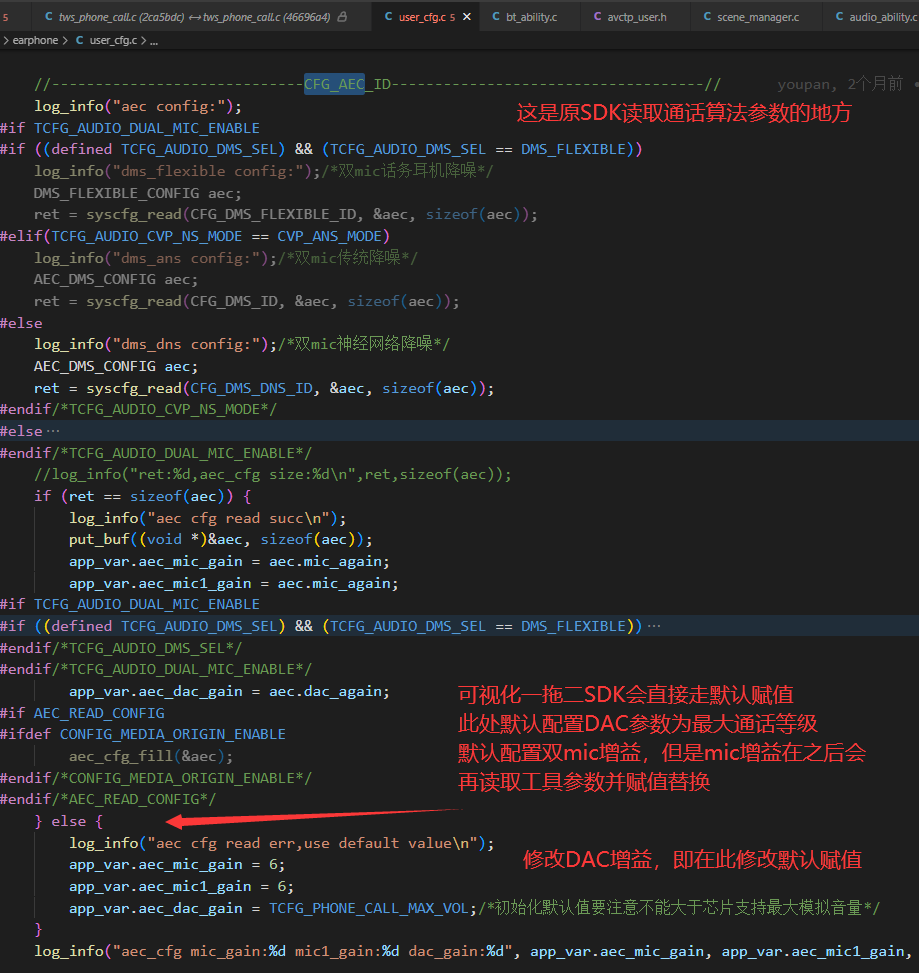Click the TCFG_PHONE_CALL_MAX_VOL macro in code

pyautogui.click(x=369, y=908)
